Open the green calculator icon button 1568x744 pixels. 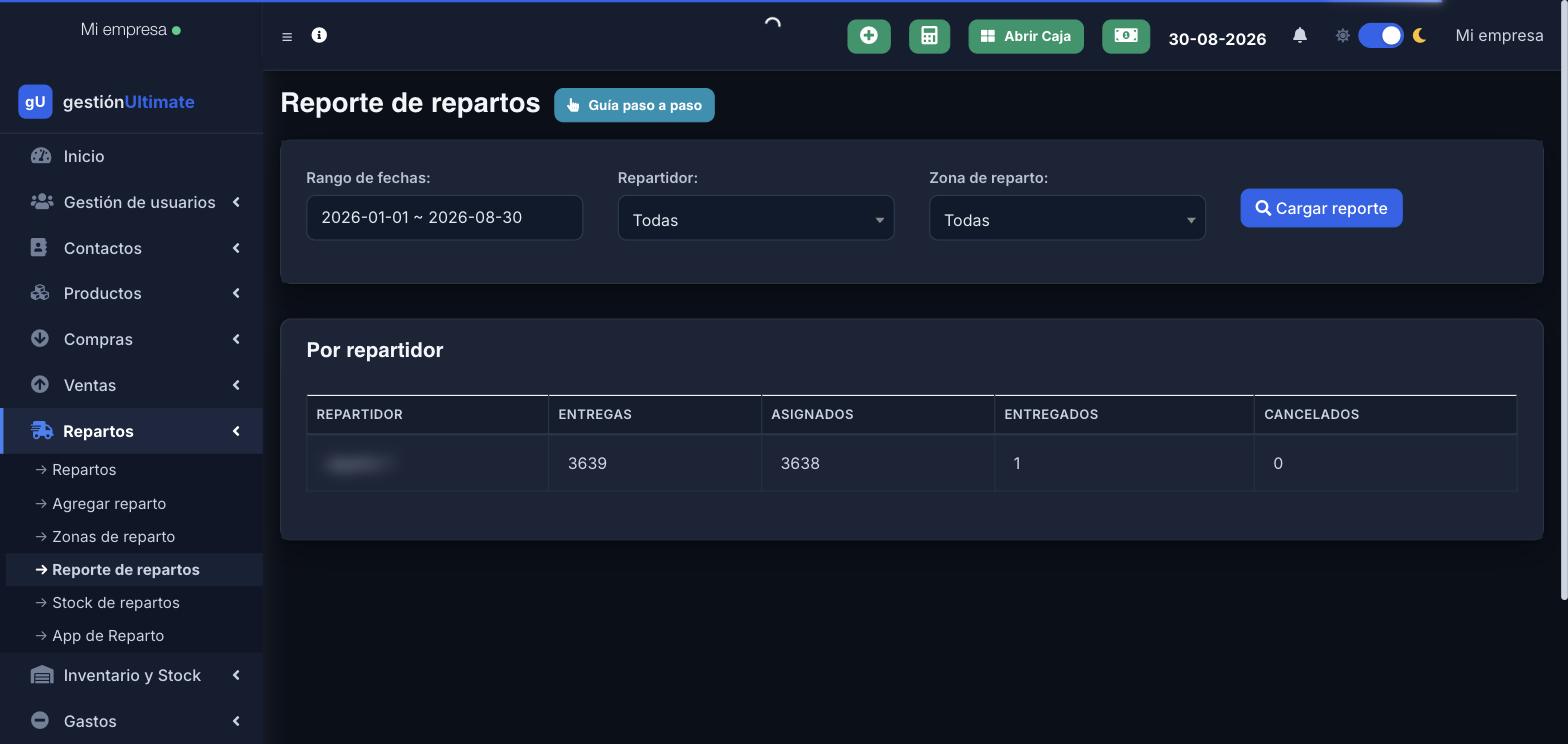929,36
